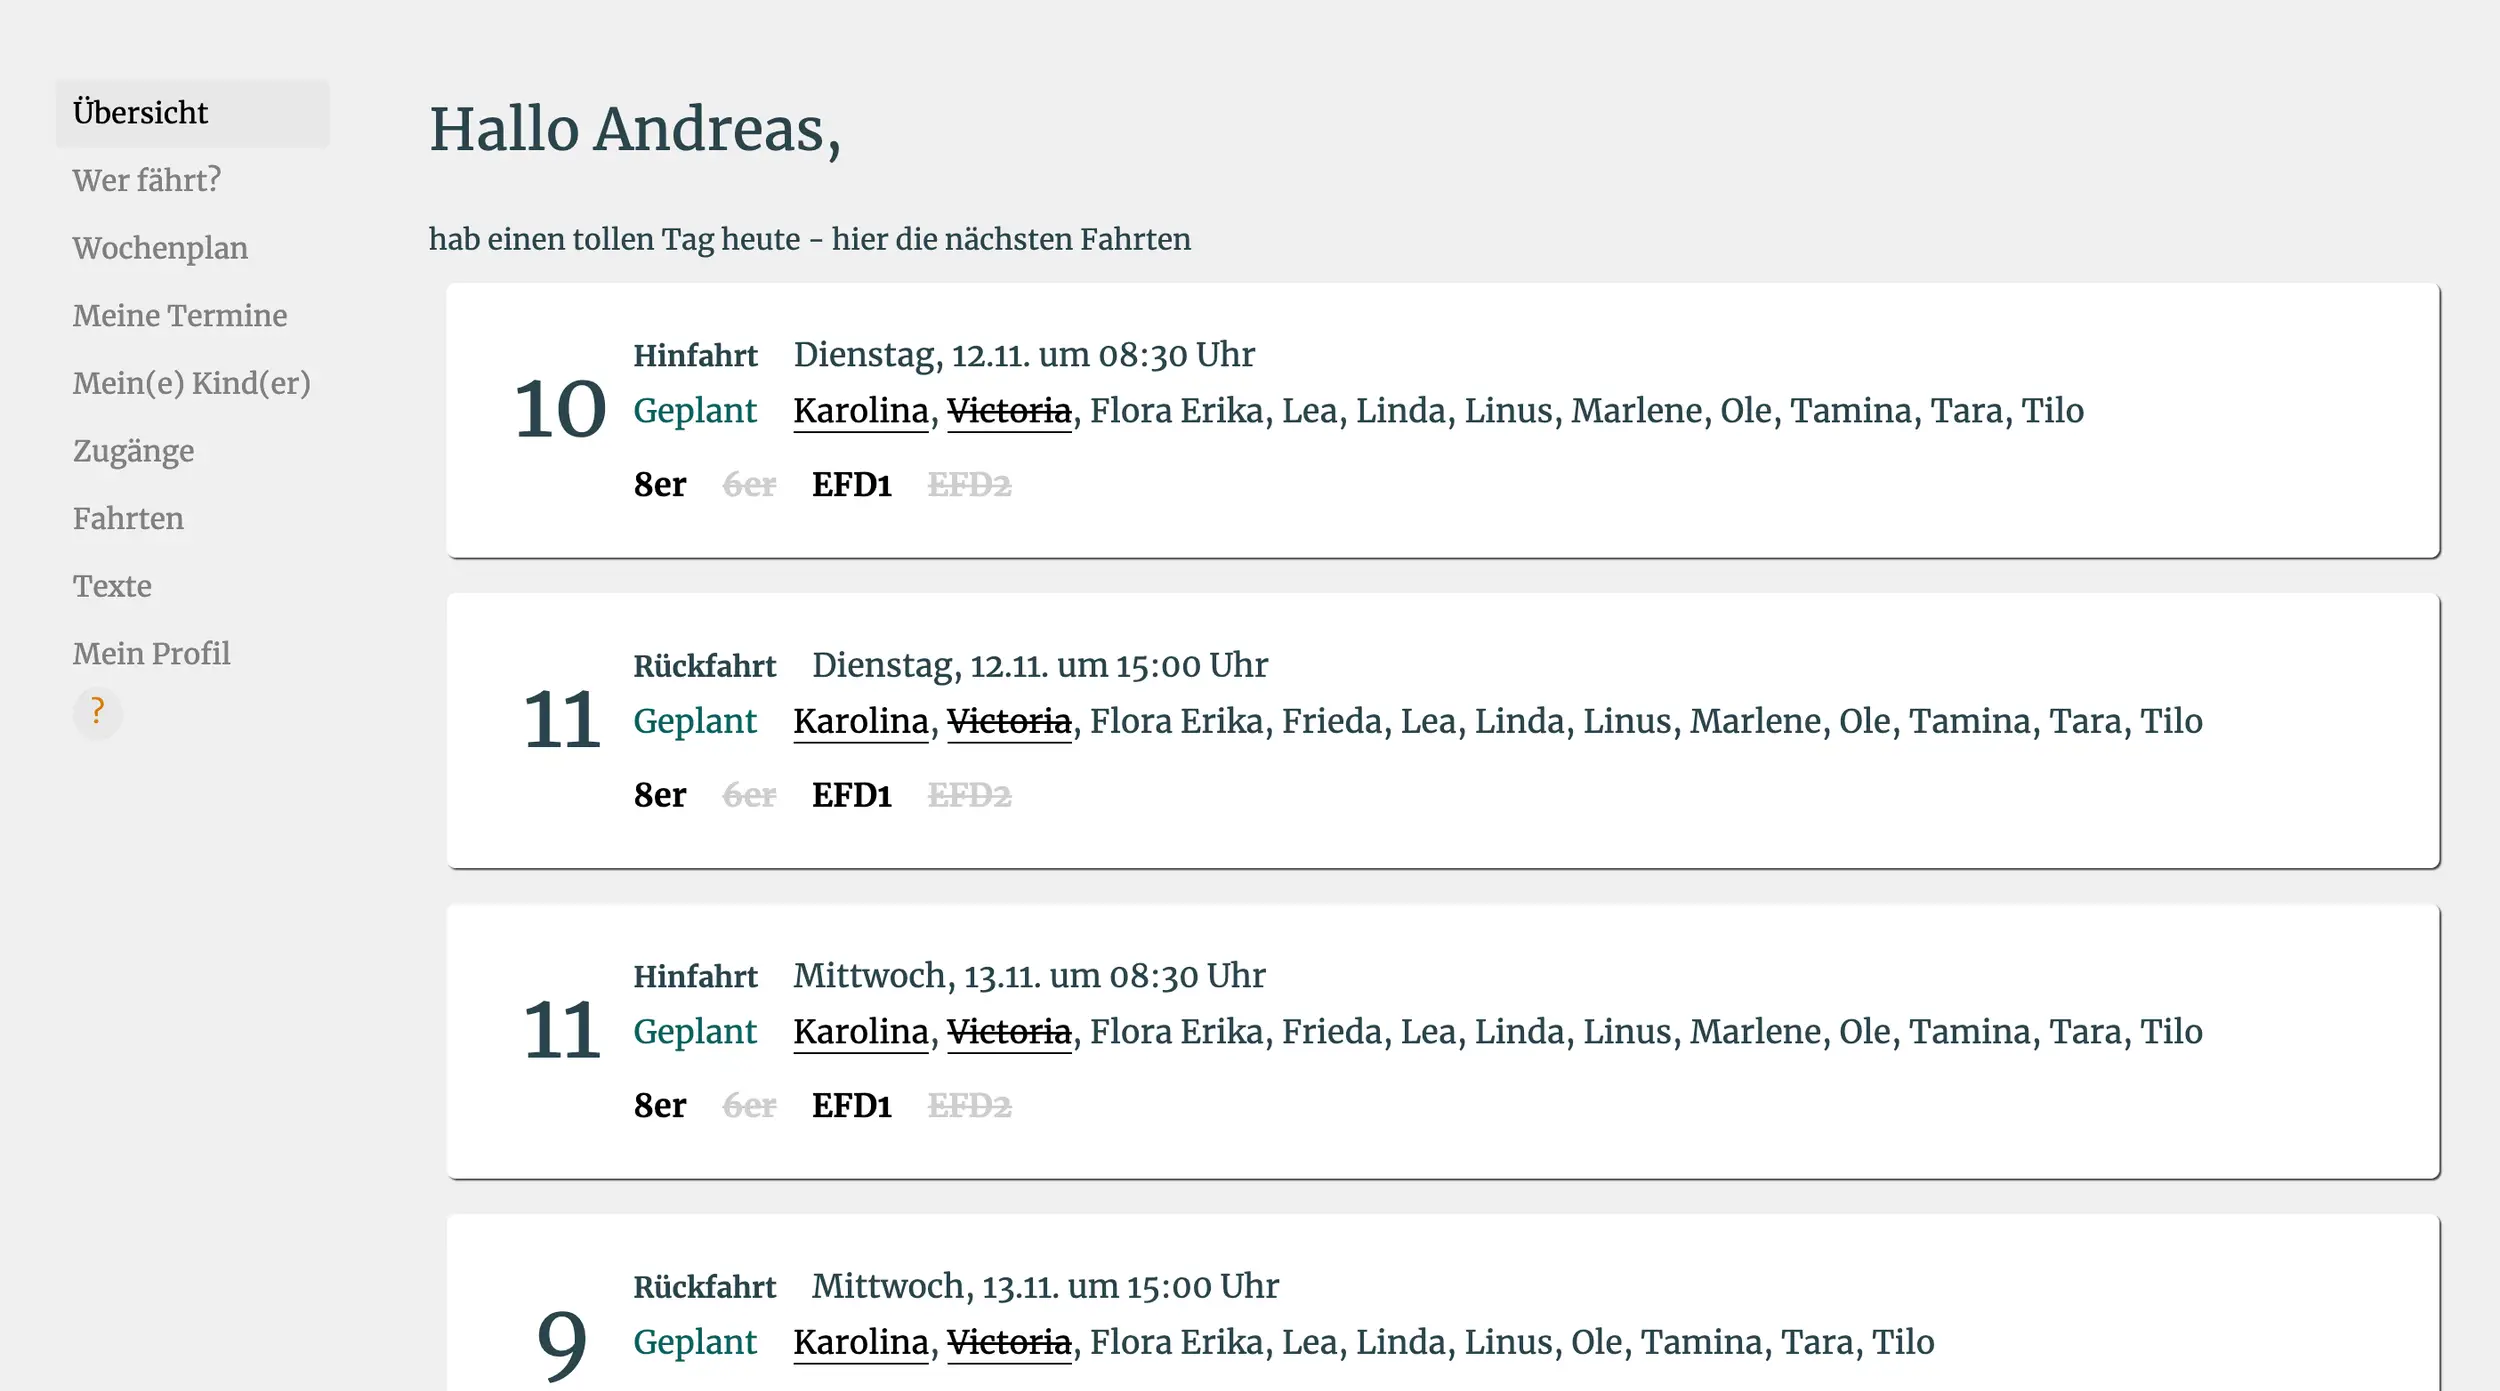
Task: Navigate to Fahrten in the sidebar
Action: click(128, 518)
